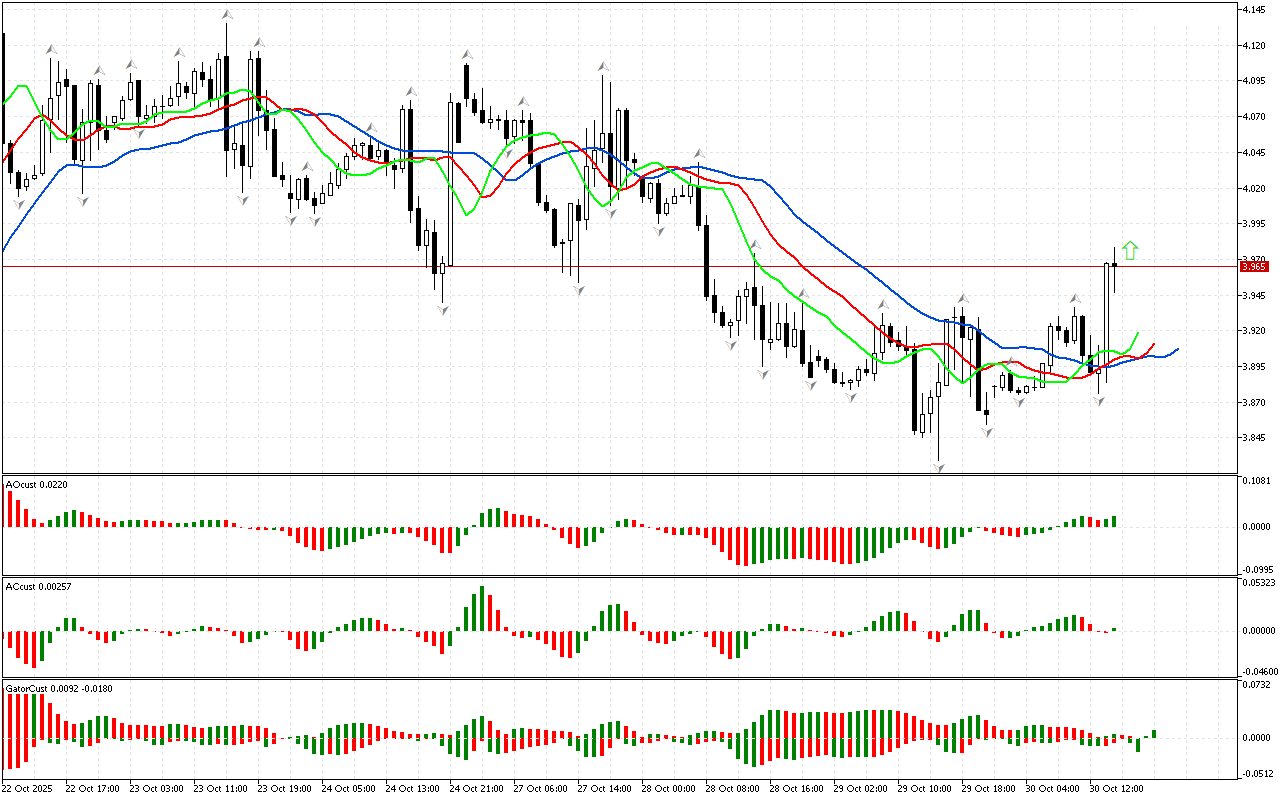
Task: Click the 4.145 value on the price scale
Action: click(1255, 10)
